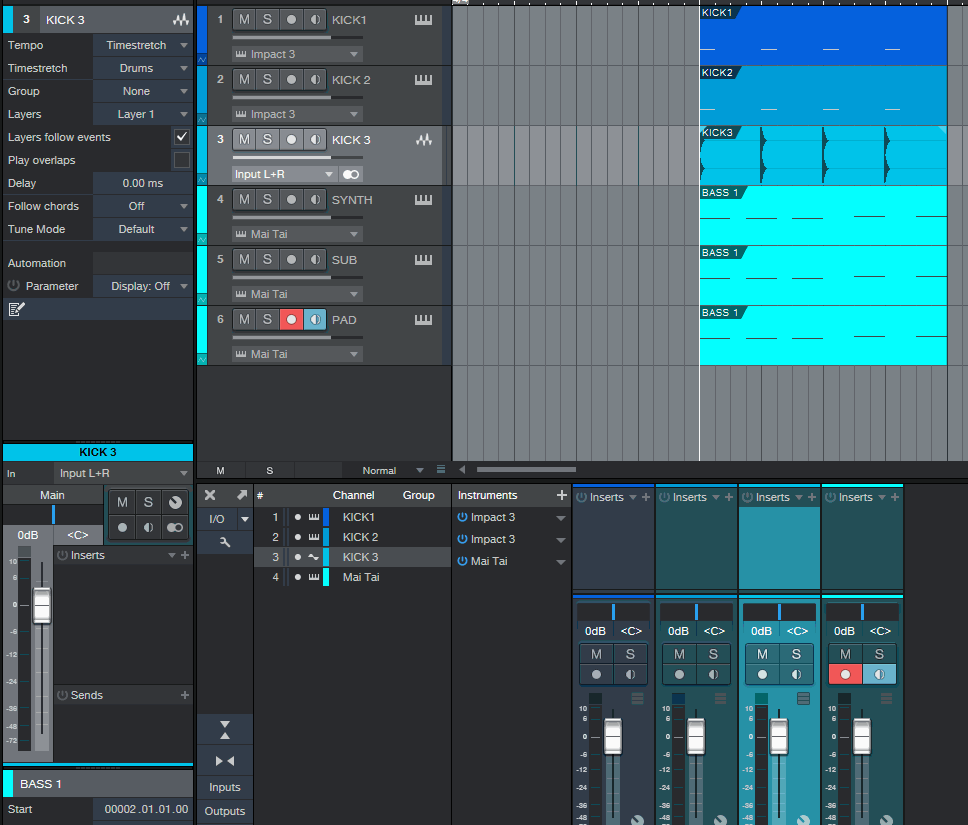Add a send in inspector Sends
Screen dimensions: 968x825
185,695
